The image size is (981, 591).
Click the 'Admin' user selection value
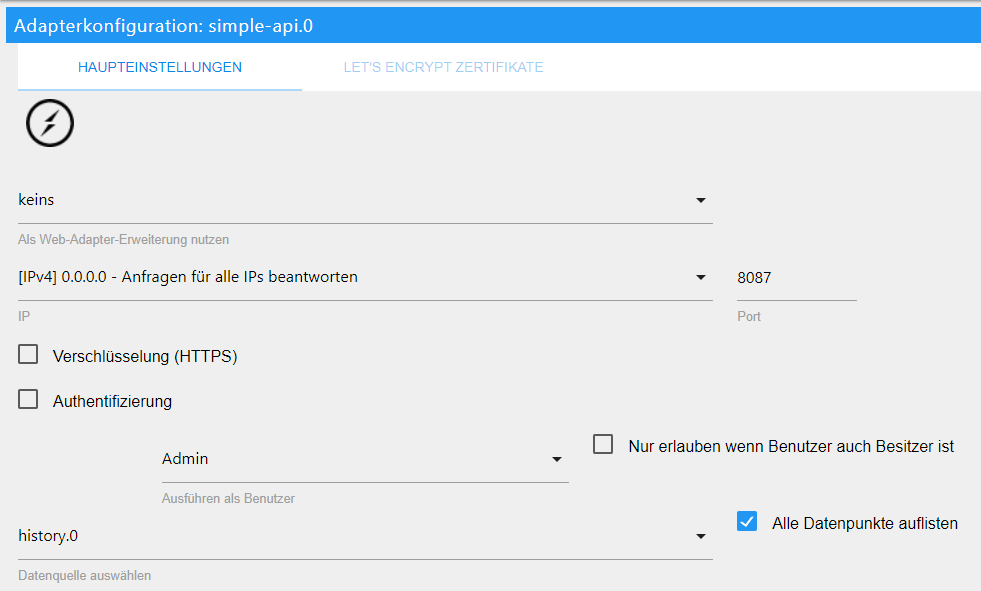click(x=185, y=459)
